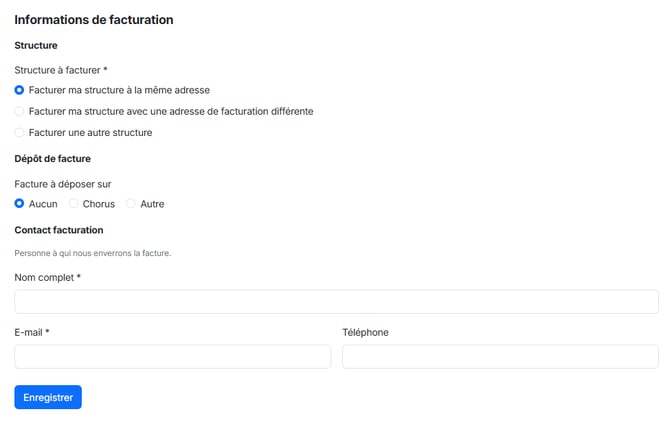Click the 'Facture à déposer sur' label
The image size is (670, 427).
click(x=62, y=184)
